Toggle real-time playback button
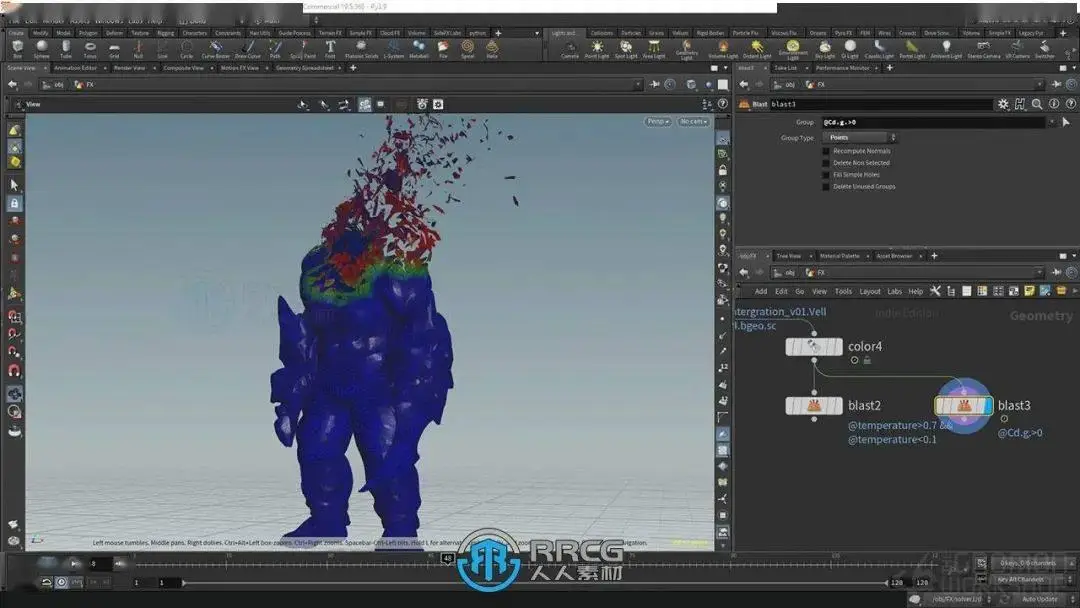 61,583
